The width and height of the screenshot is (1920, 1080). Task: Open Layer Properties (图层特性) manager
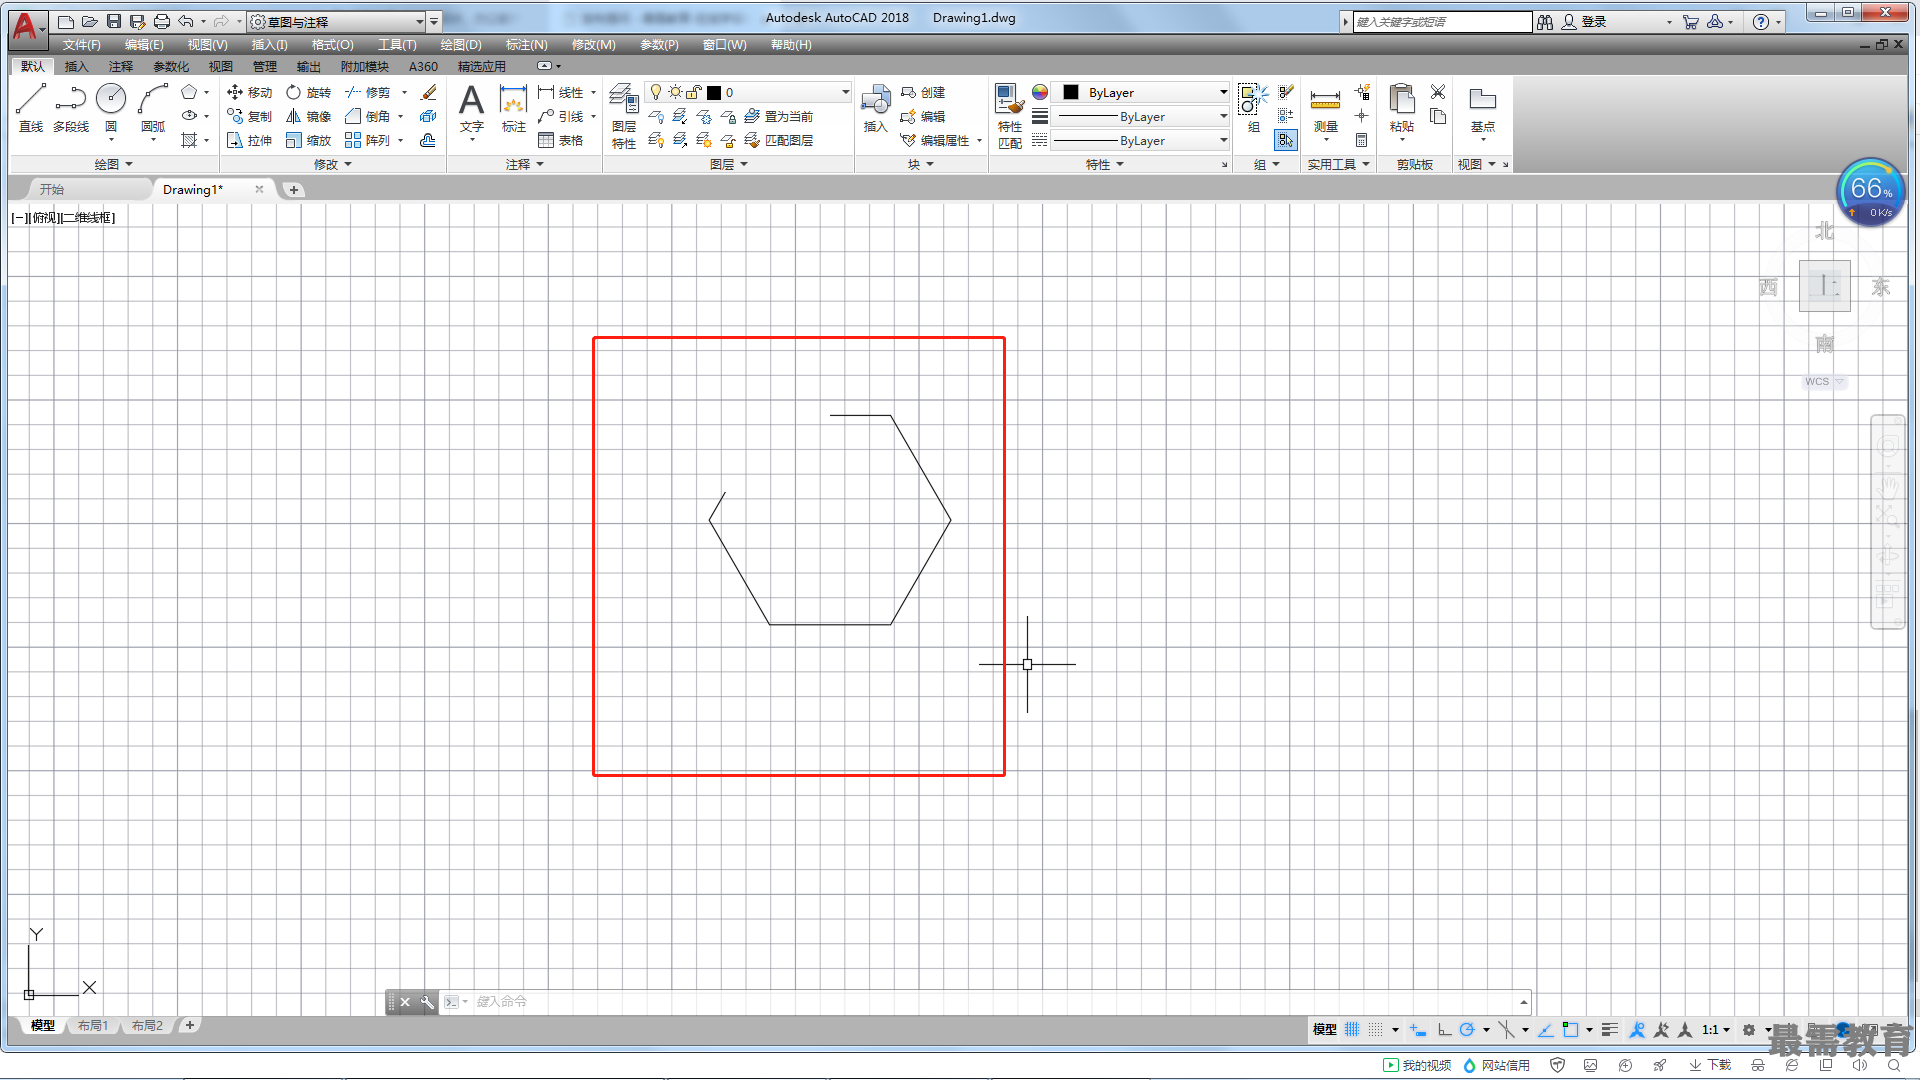coord(624,116)
